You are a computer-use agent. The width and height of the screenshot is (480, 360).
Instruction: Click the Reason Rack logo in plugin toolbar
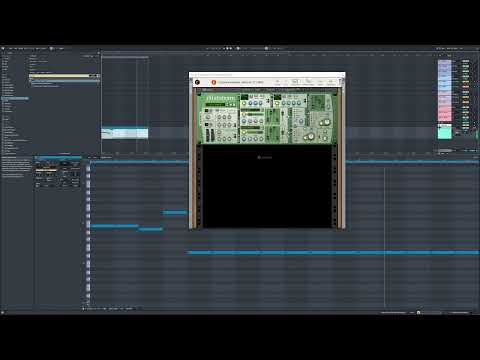(197, 82)
